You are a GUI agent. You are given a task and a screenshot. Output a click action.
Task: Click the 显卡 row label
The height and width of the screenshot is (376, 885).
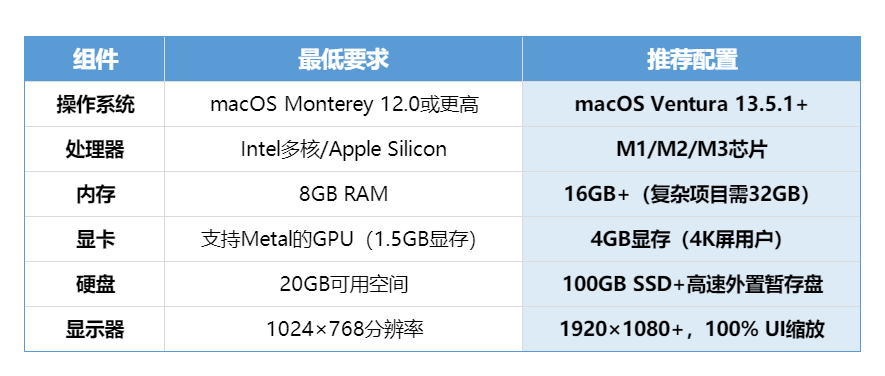pos(95,239)
